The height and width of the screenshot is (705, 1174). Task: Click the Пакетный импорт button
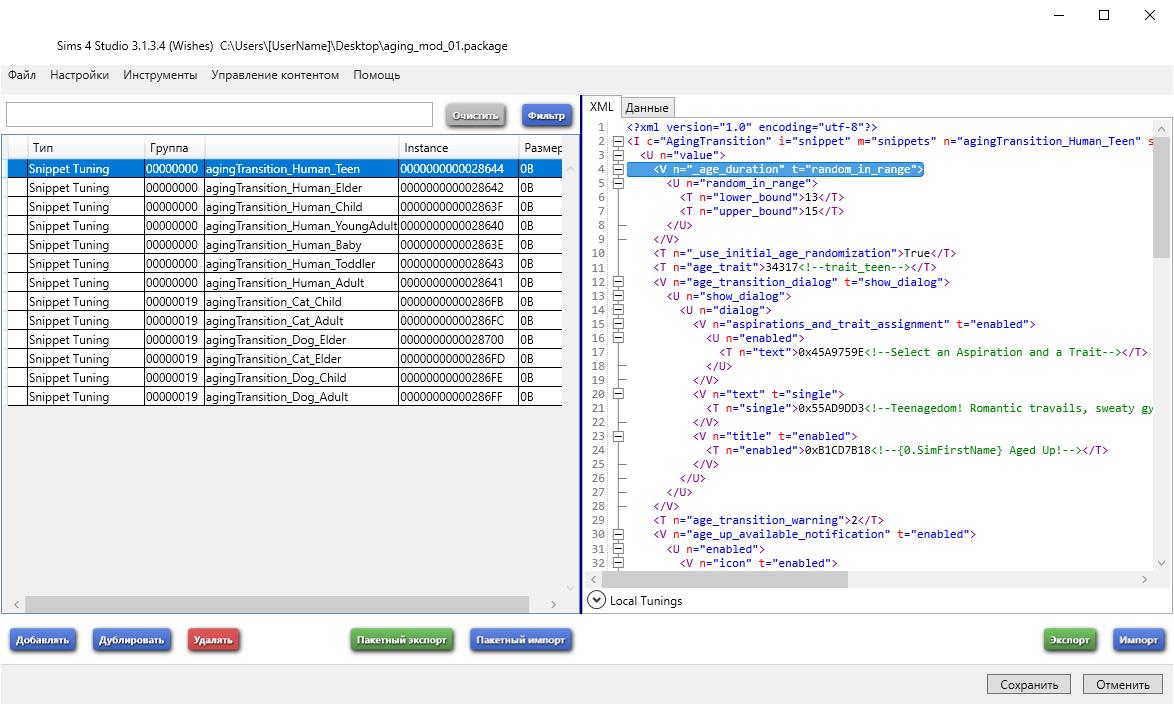pos(520,640)
